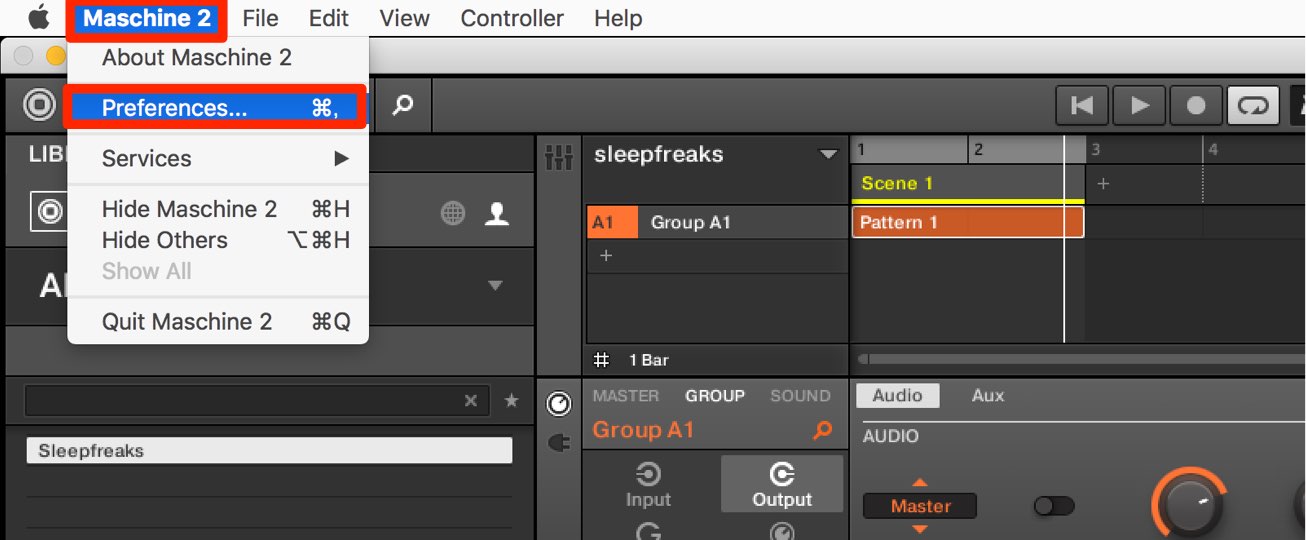Toggle the switch next to Master output
1306x540 pixels.
pos(1053,506)
